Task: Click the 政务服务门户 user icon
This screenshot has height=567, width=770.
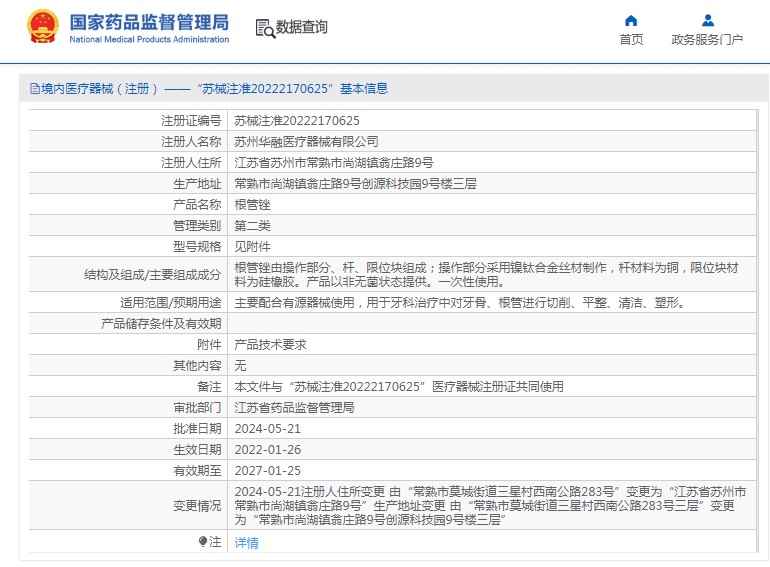Action: click(x=708, y=21)
